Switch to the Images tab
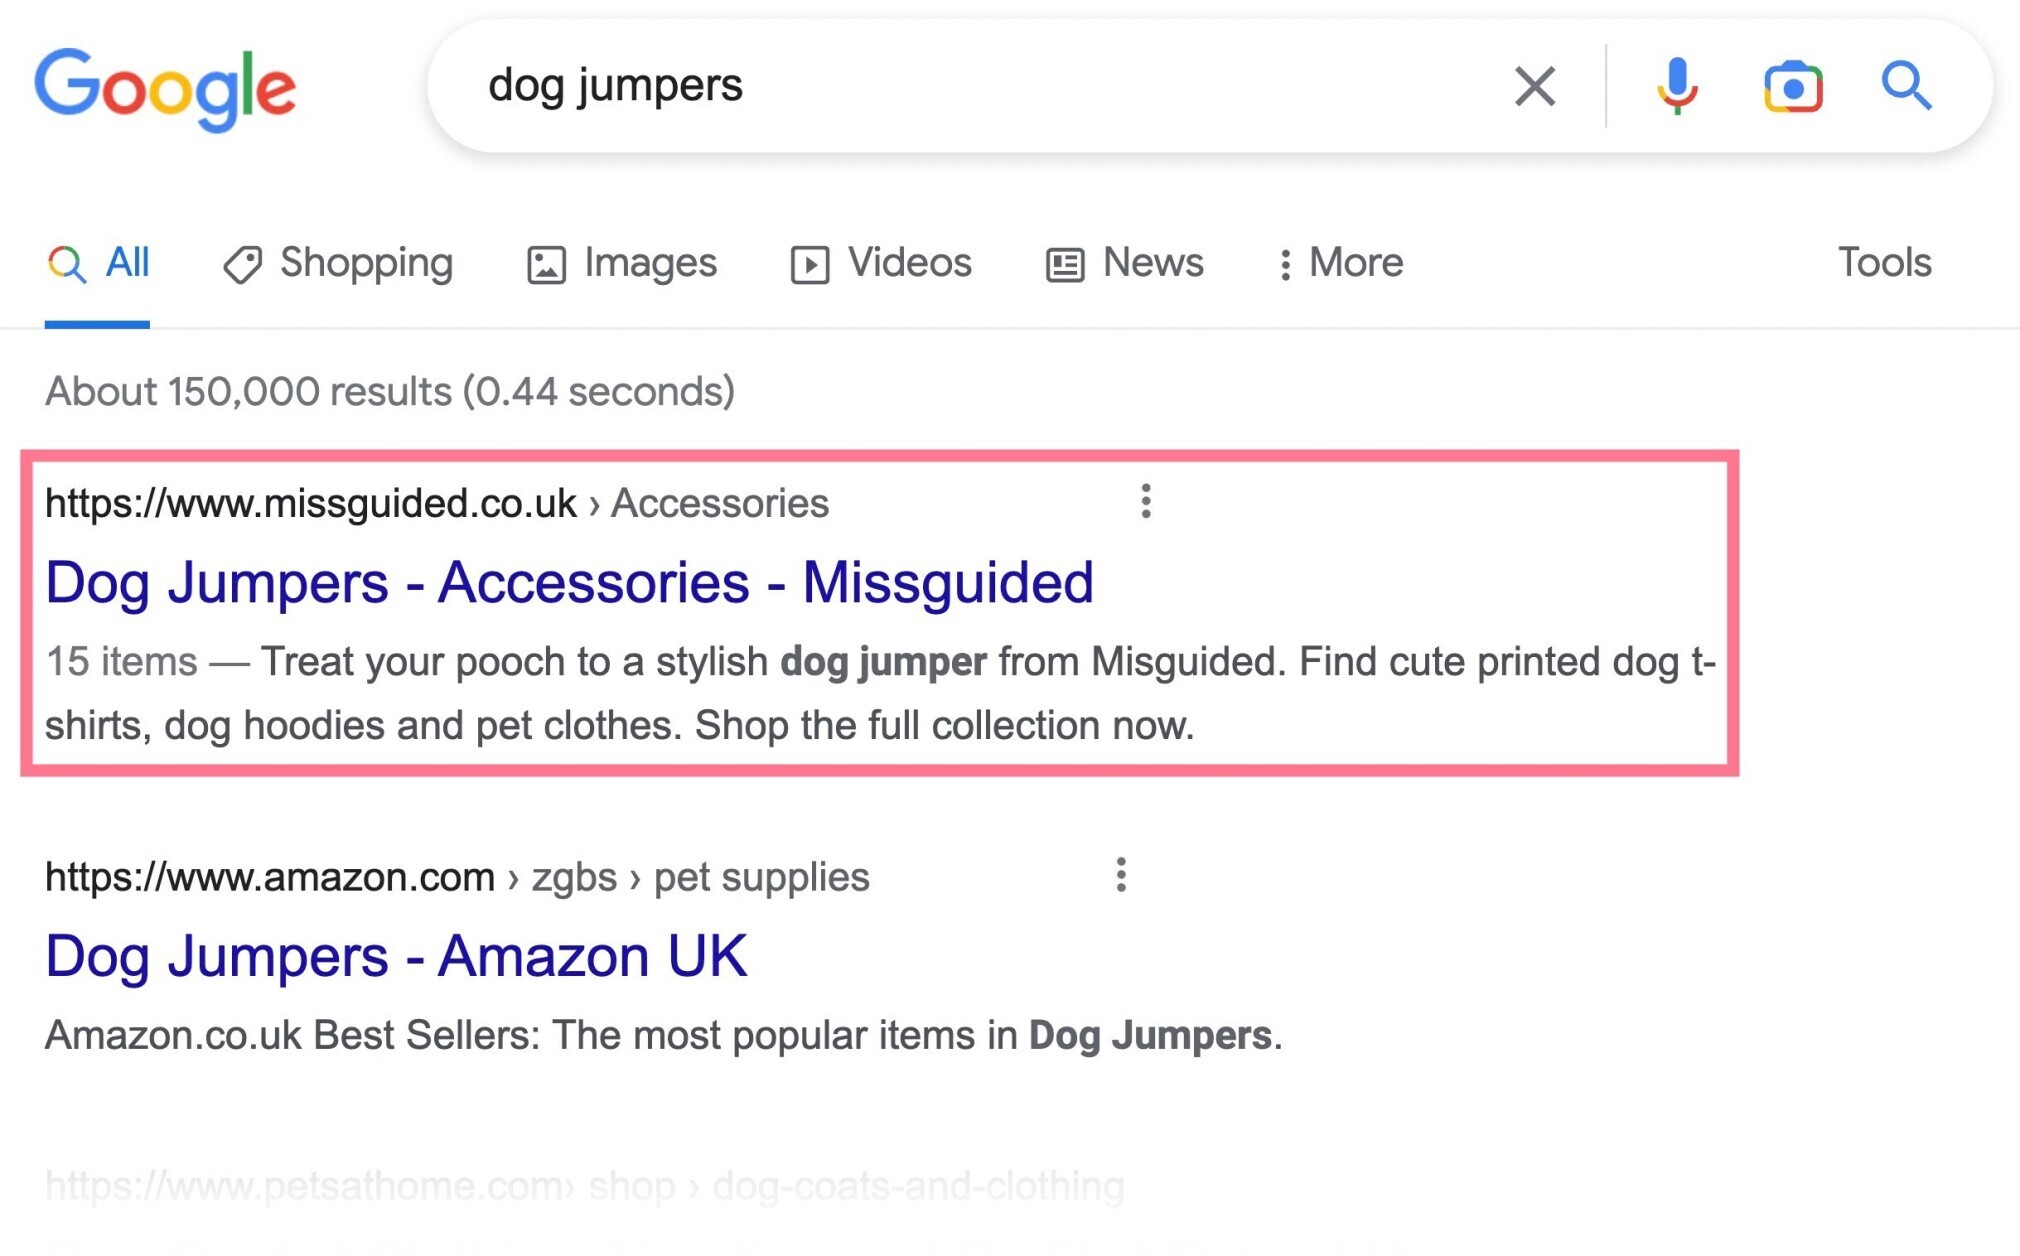This screenshot has height=1256, width=2020. click(621, 263)
